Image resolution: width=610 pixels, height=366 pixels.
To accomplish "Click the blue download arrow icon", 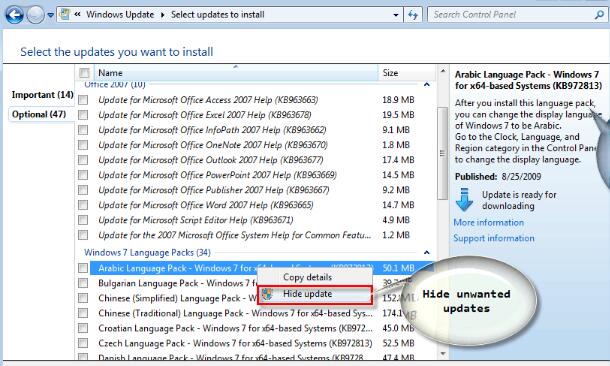I will coord(465,200).
